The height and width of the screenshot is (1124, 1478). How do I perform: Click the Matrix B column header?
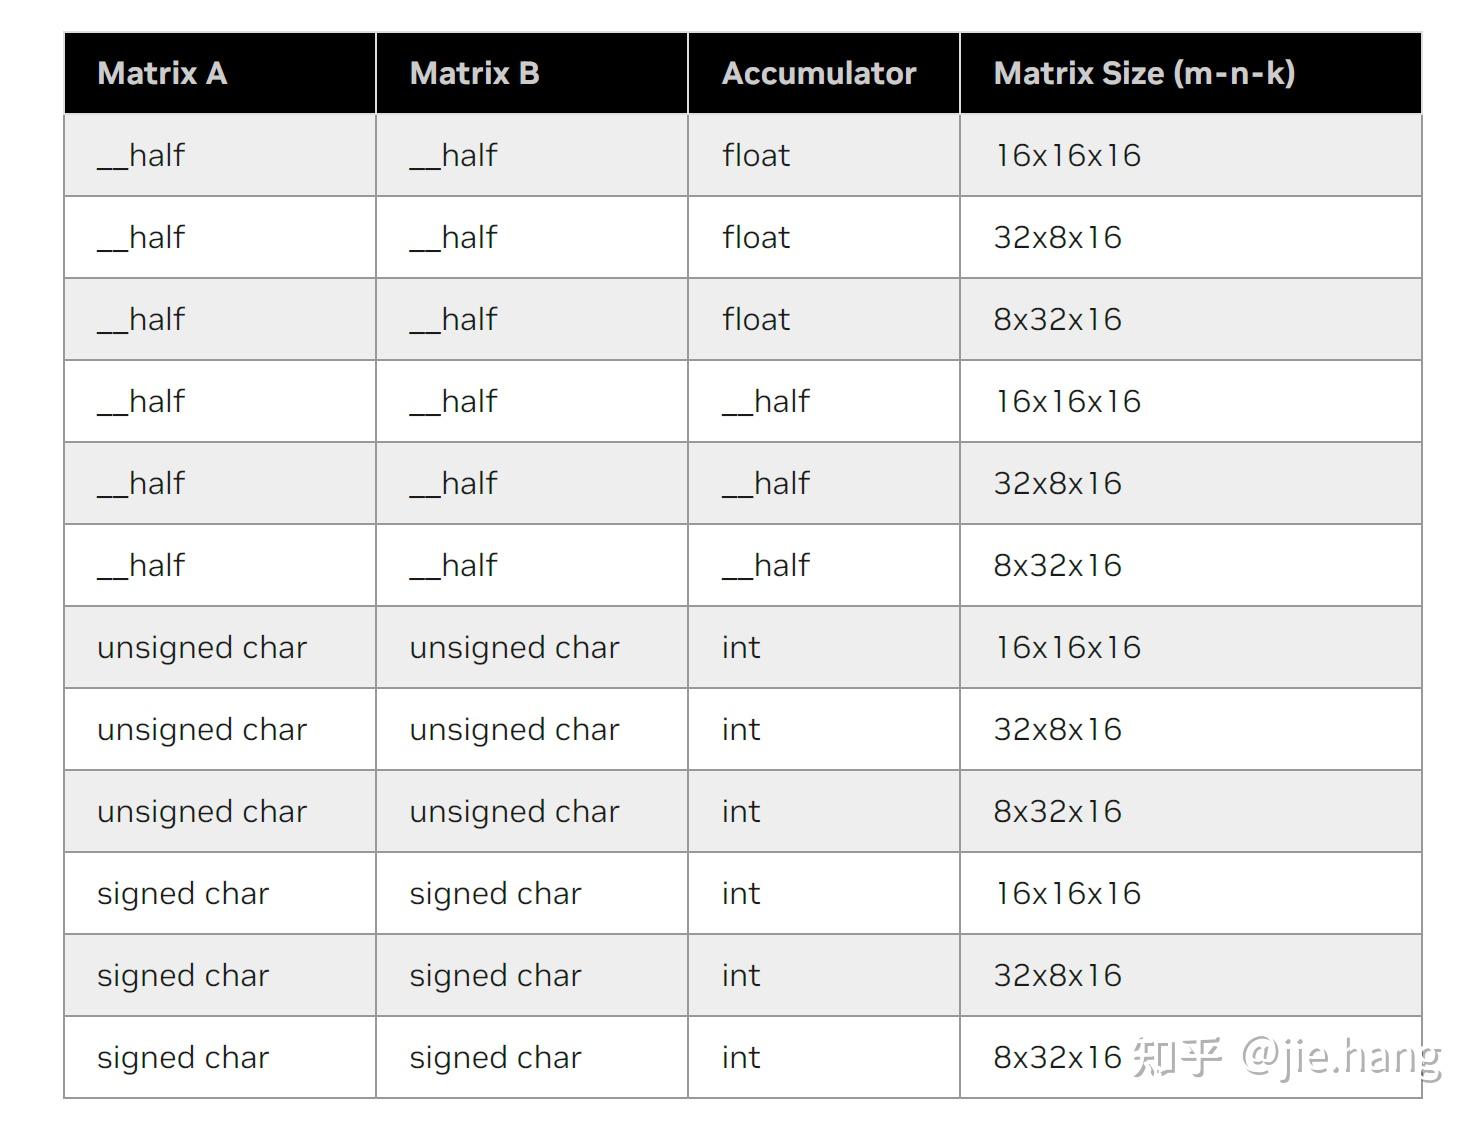pyautogui.click(x=474, y=73)
